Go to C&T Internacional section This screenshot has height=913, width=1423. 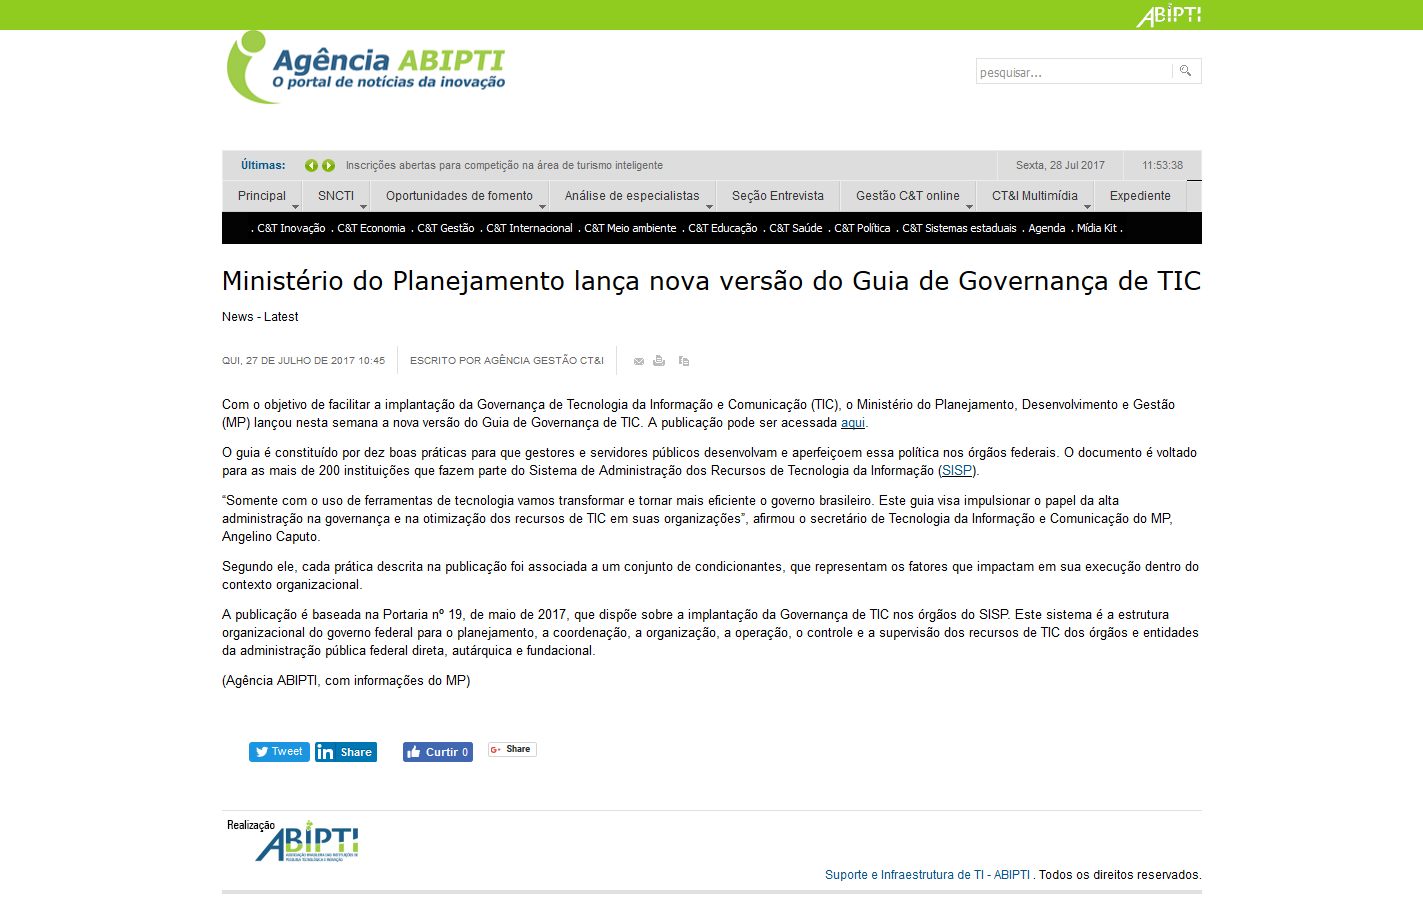pos(529,228)
